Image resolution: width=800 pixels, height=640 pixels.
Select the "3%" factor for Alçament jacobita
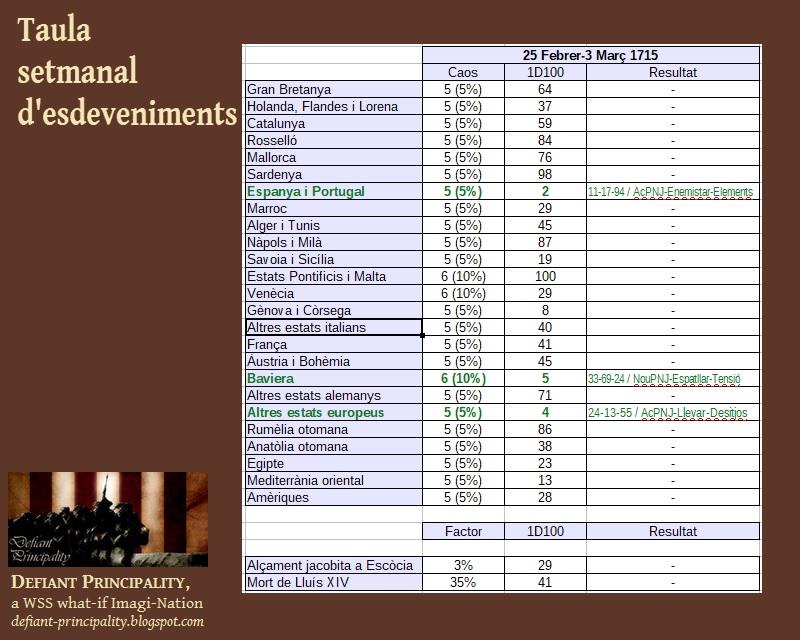(463, 565)
